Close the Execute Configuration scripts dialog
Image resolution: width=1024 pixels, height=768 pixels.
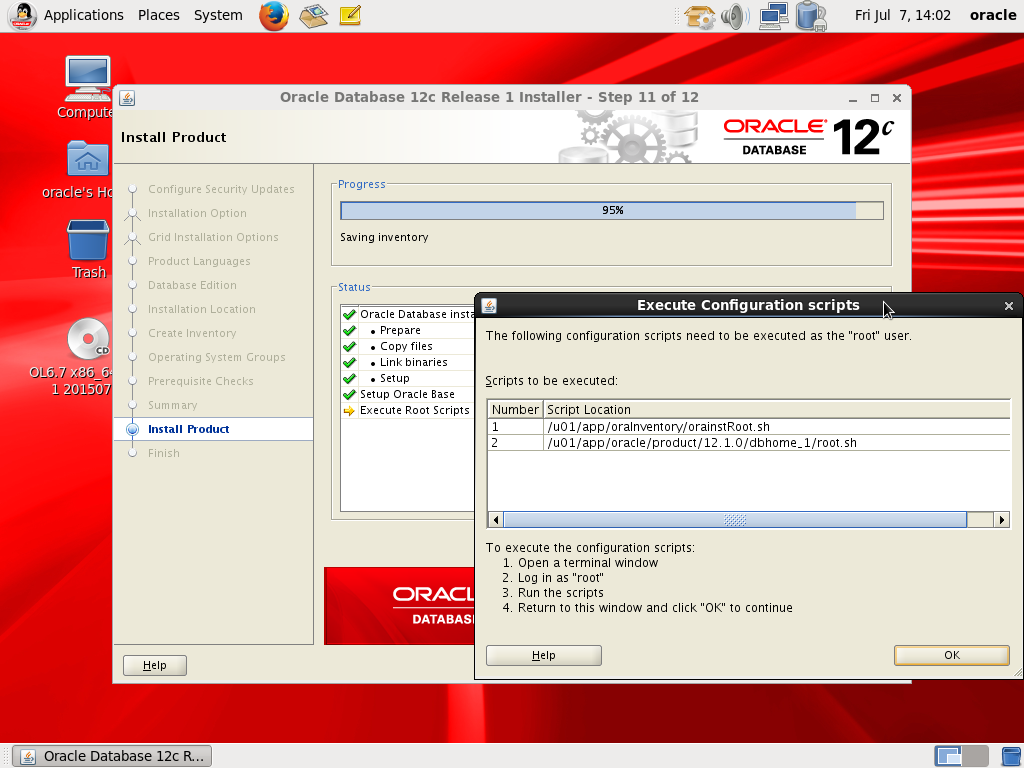1008,306
